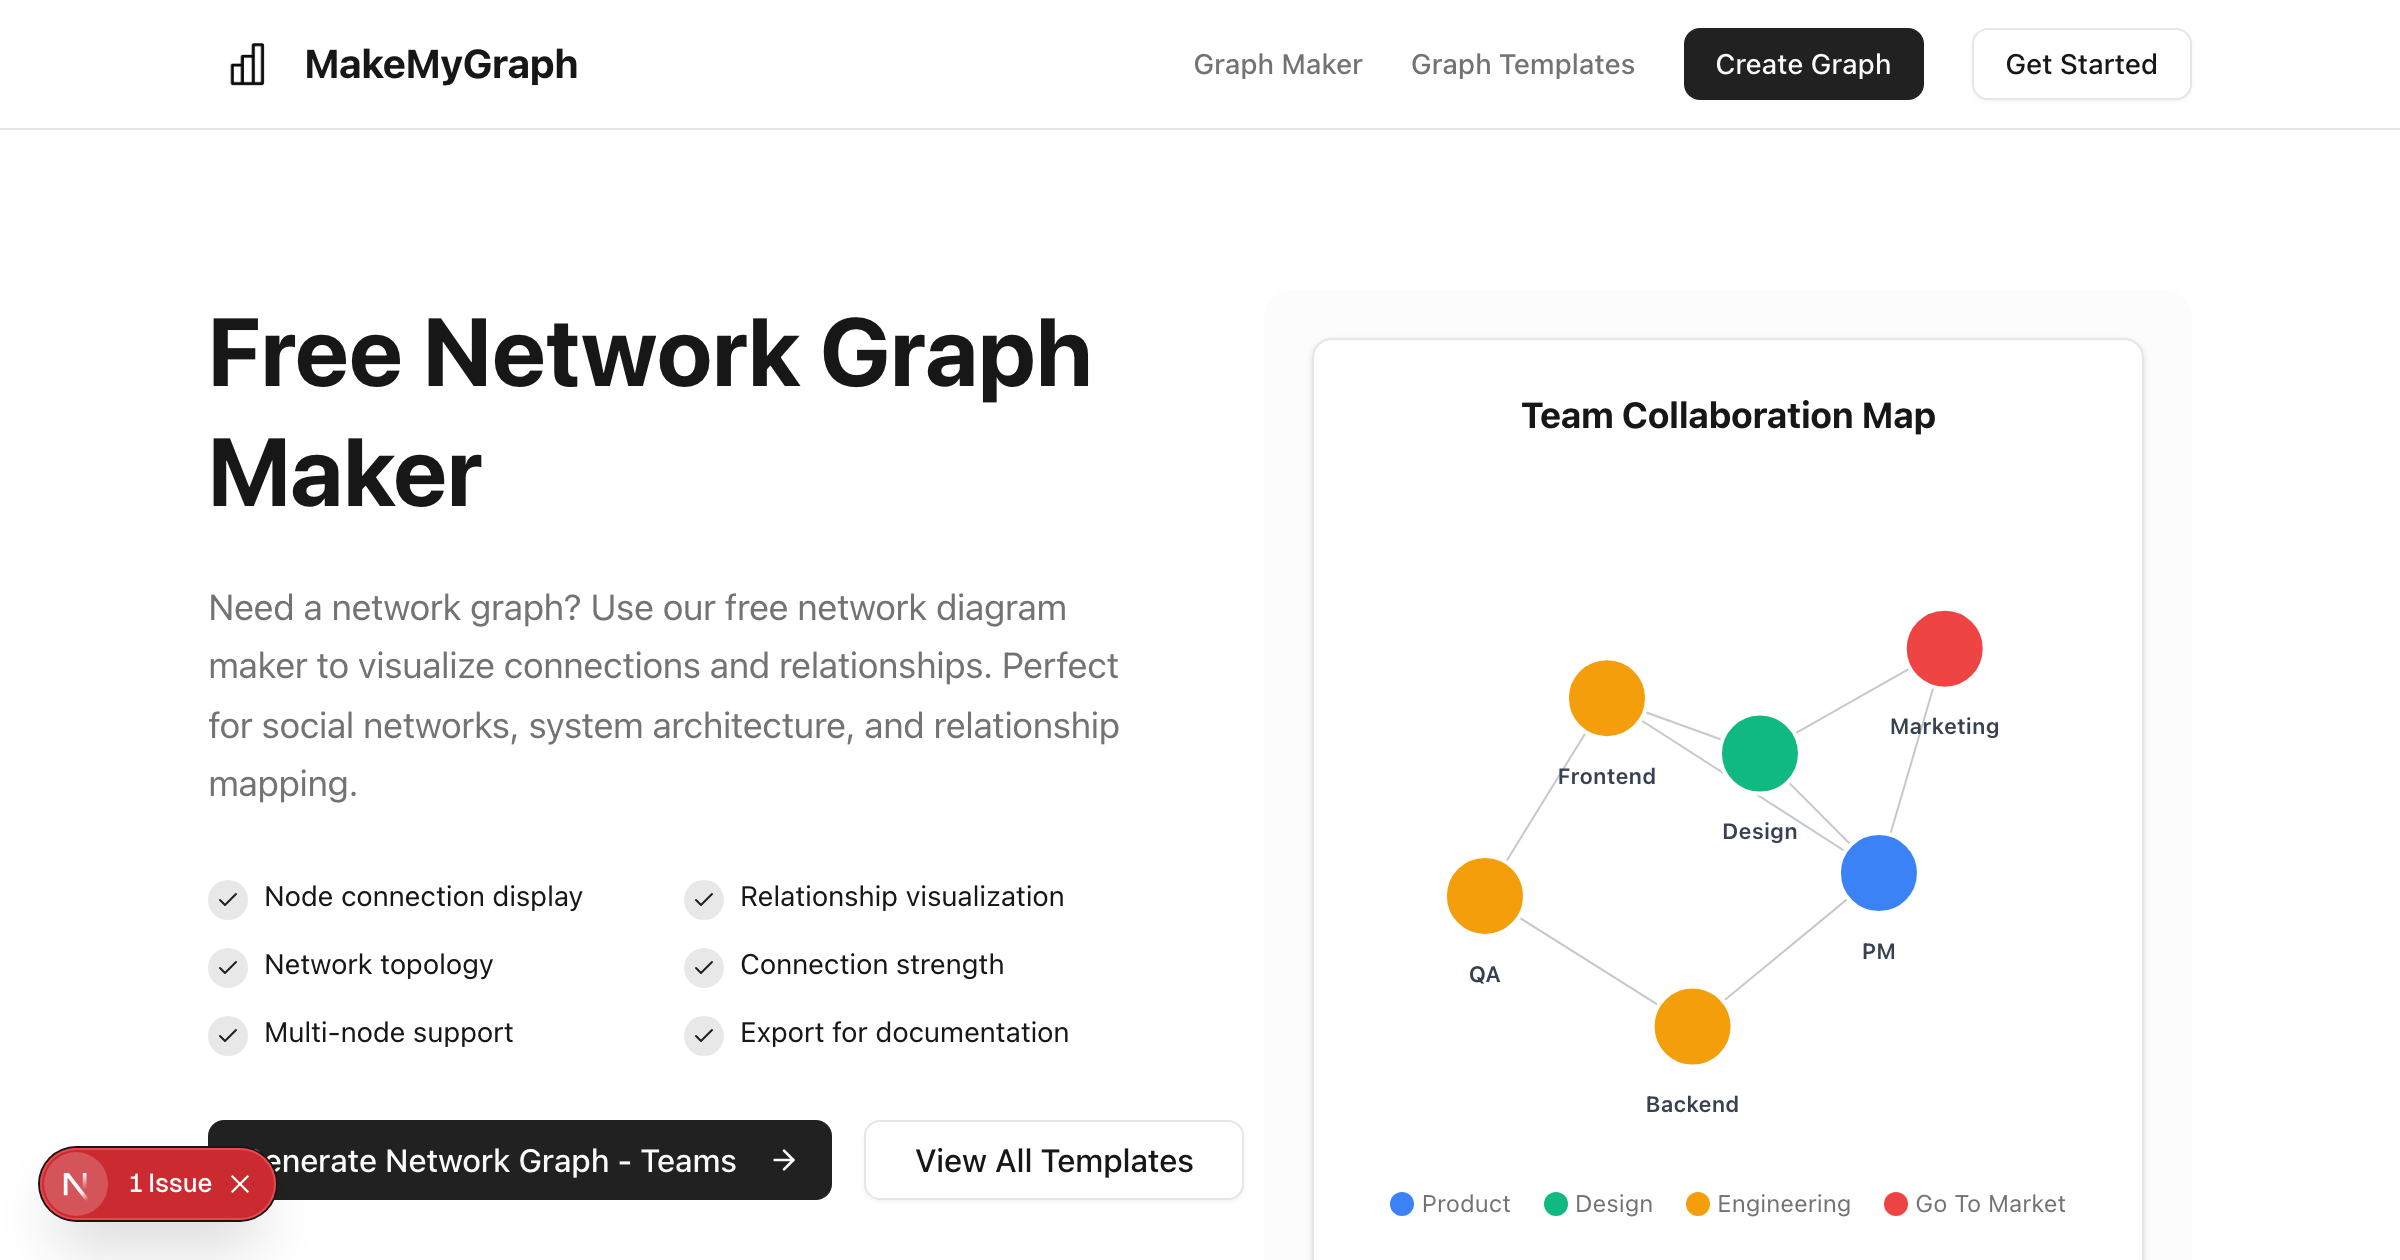The image size is (2400, 1260).
Task: Click the 'PM' node label
Action: (x=1879, y=952)
